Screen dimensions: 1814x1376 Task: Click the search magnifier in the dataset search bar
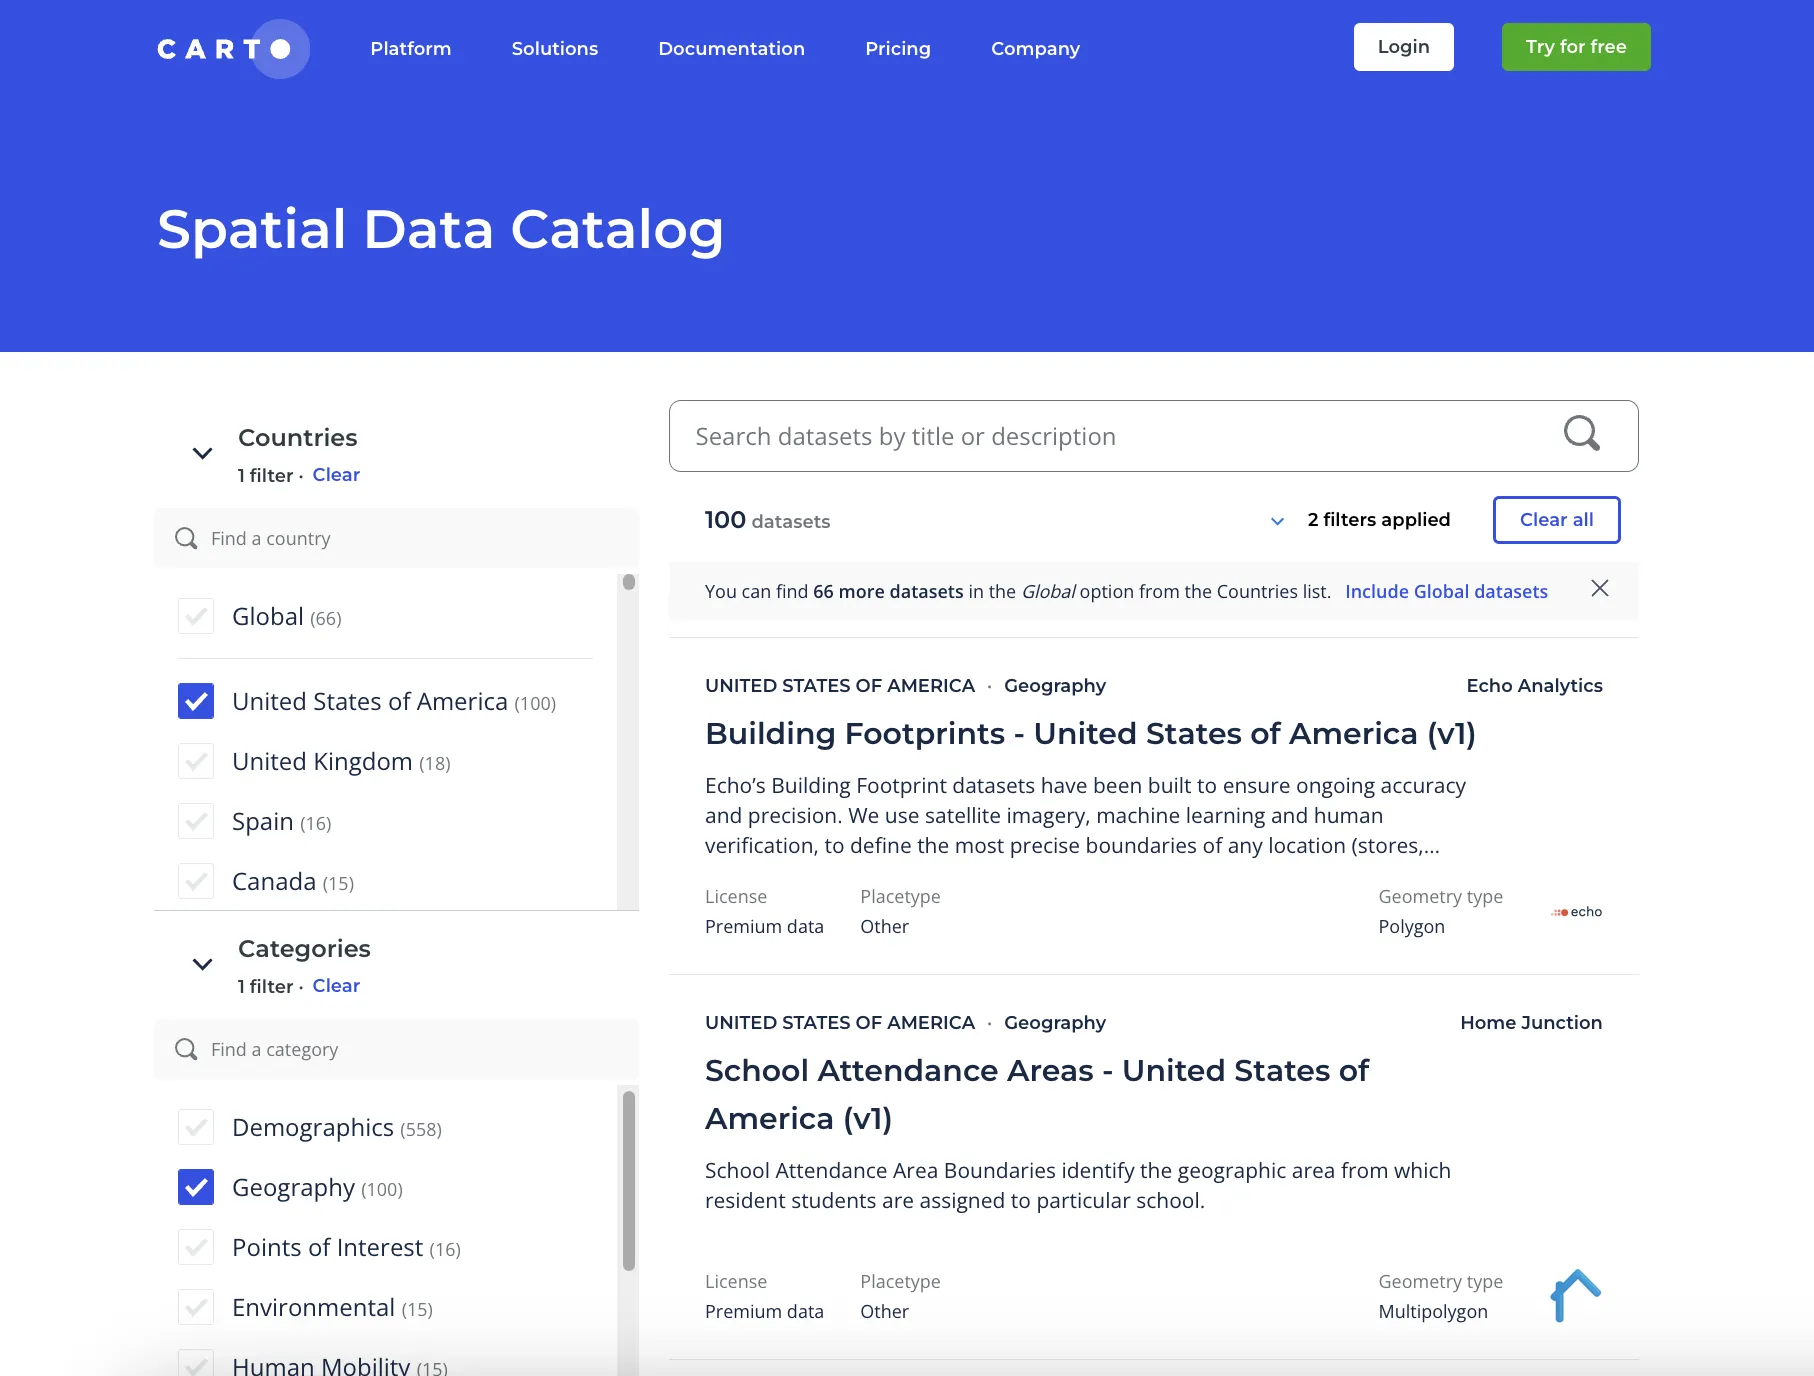coord(1581,434)
